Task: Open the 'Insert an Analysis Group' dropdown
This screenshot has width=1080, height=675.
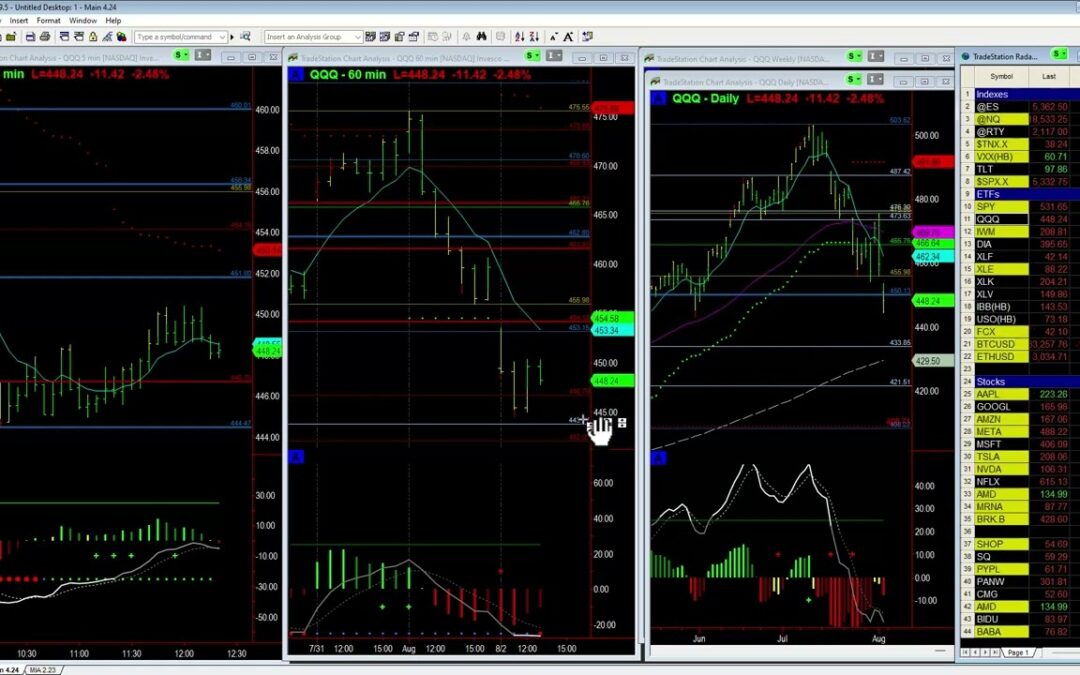Action: pyautogui.click(x=358, y=37)
